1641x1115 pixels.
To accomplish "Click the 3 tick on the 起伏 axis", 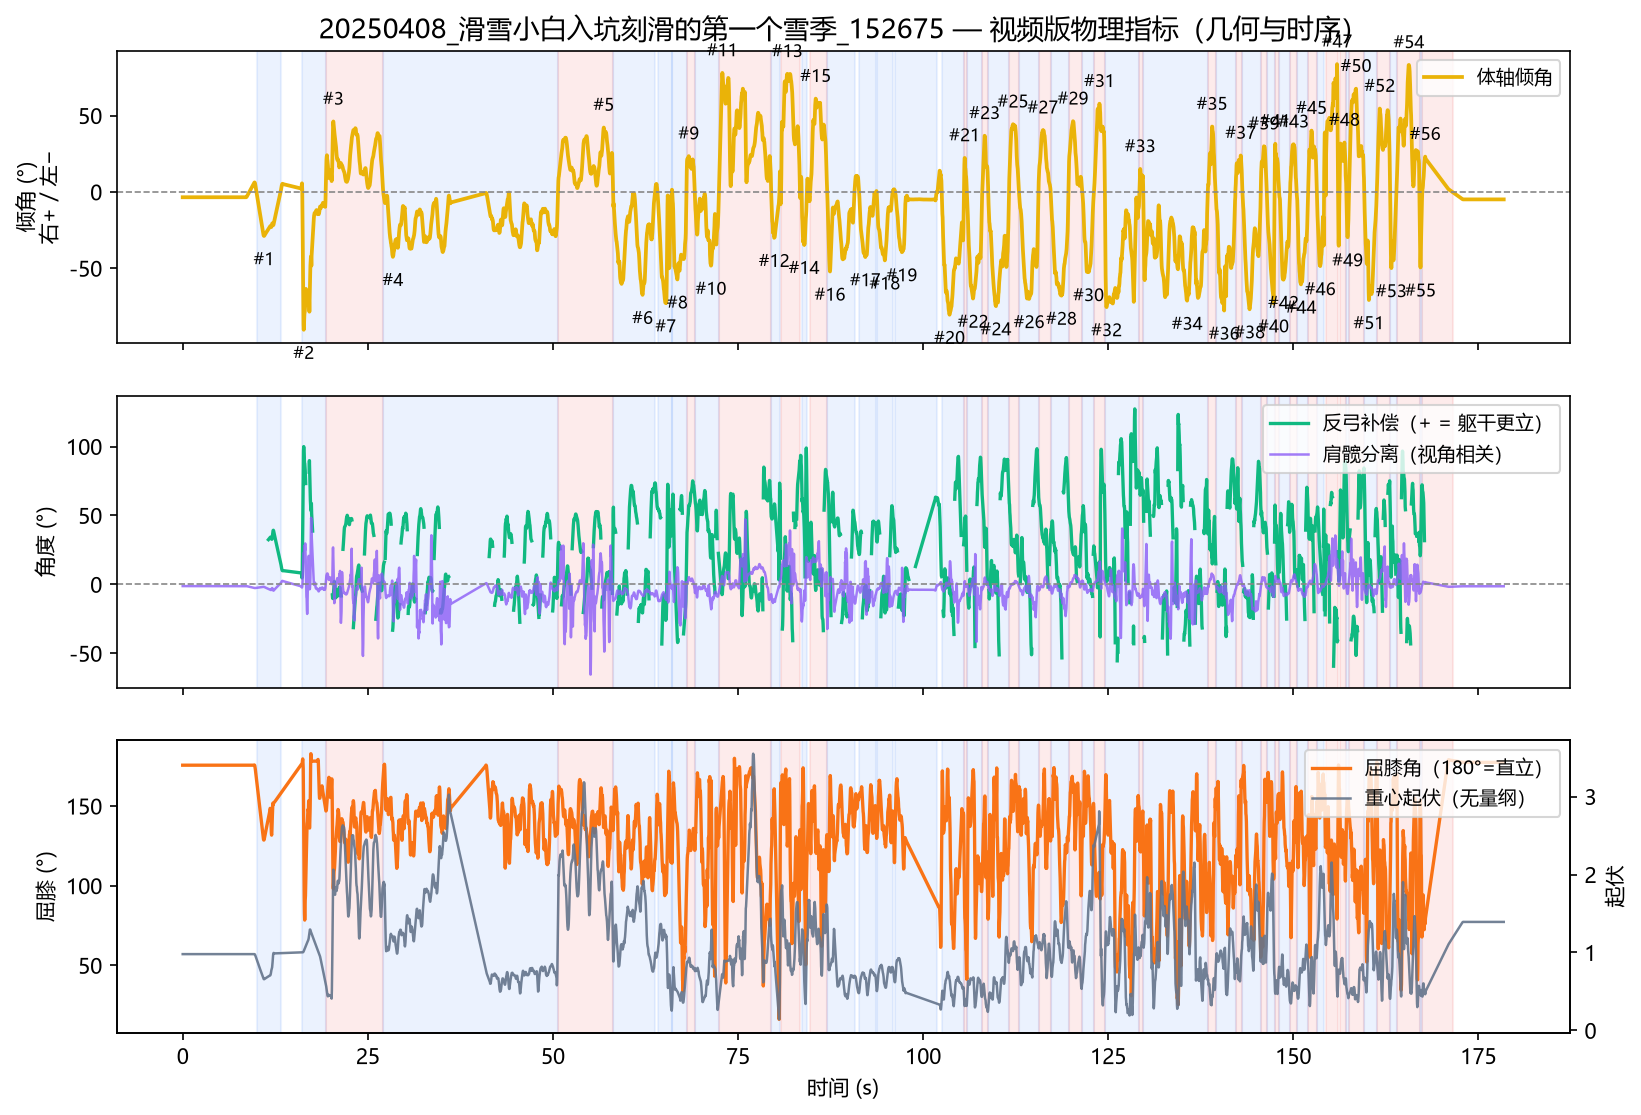I will click(1590, 798).
